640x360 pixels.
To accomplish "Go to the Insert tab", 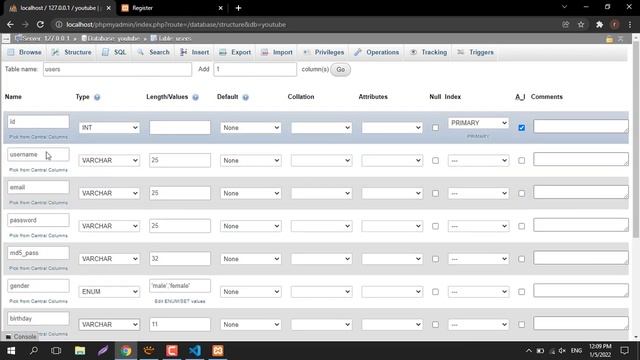I will click(x=195, y=52).
